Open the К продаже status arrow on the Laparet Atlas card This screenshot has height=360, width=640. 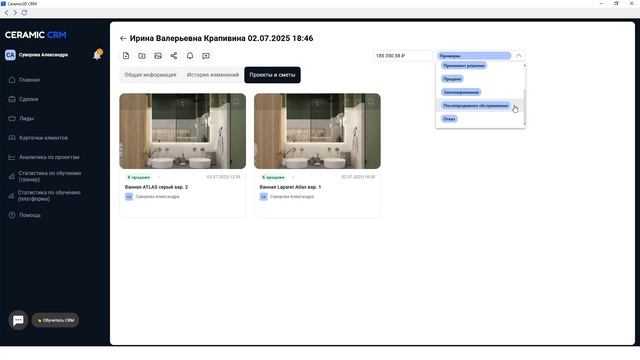[x=293, y=178]
